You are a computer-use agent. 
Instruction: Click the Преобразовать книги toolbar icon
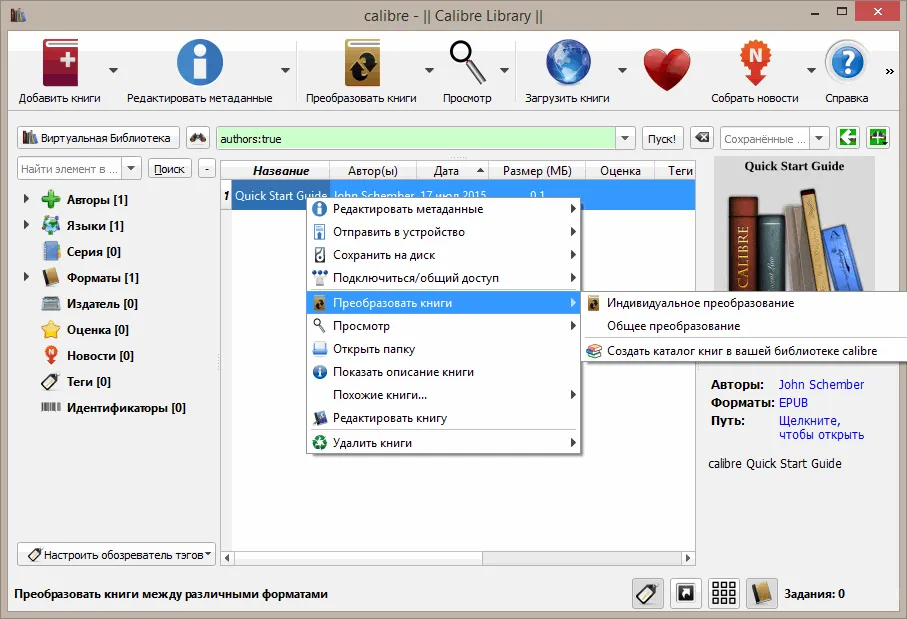362,62
